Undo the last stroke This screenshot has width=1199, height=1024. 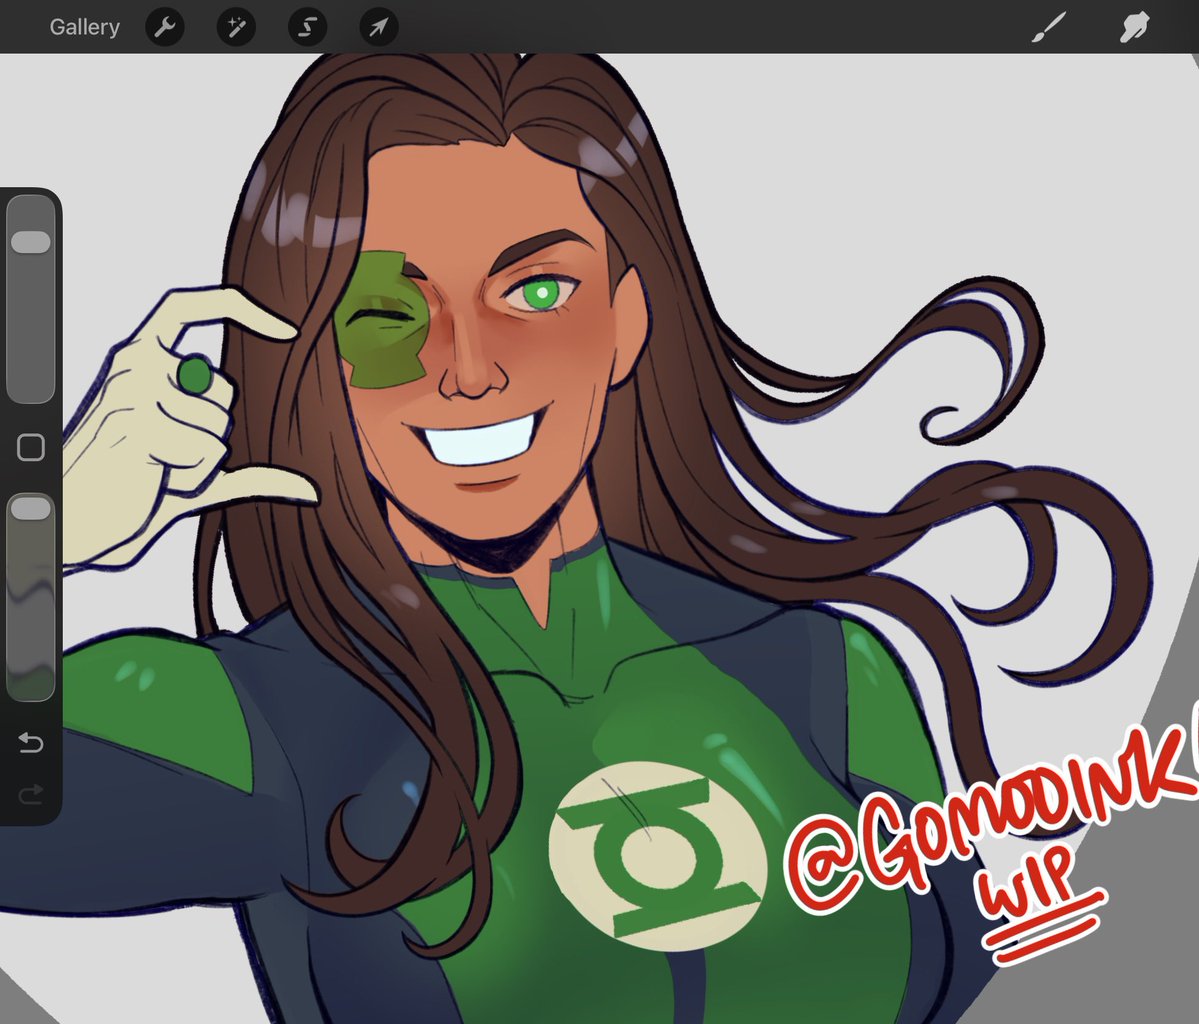[x=31, y=743]
